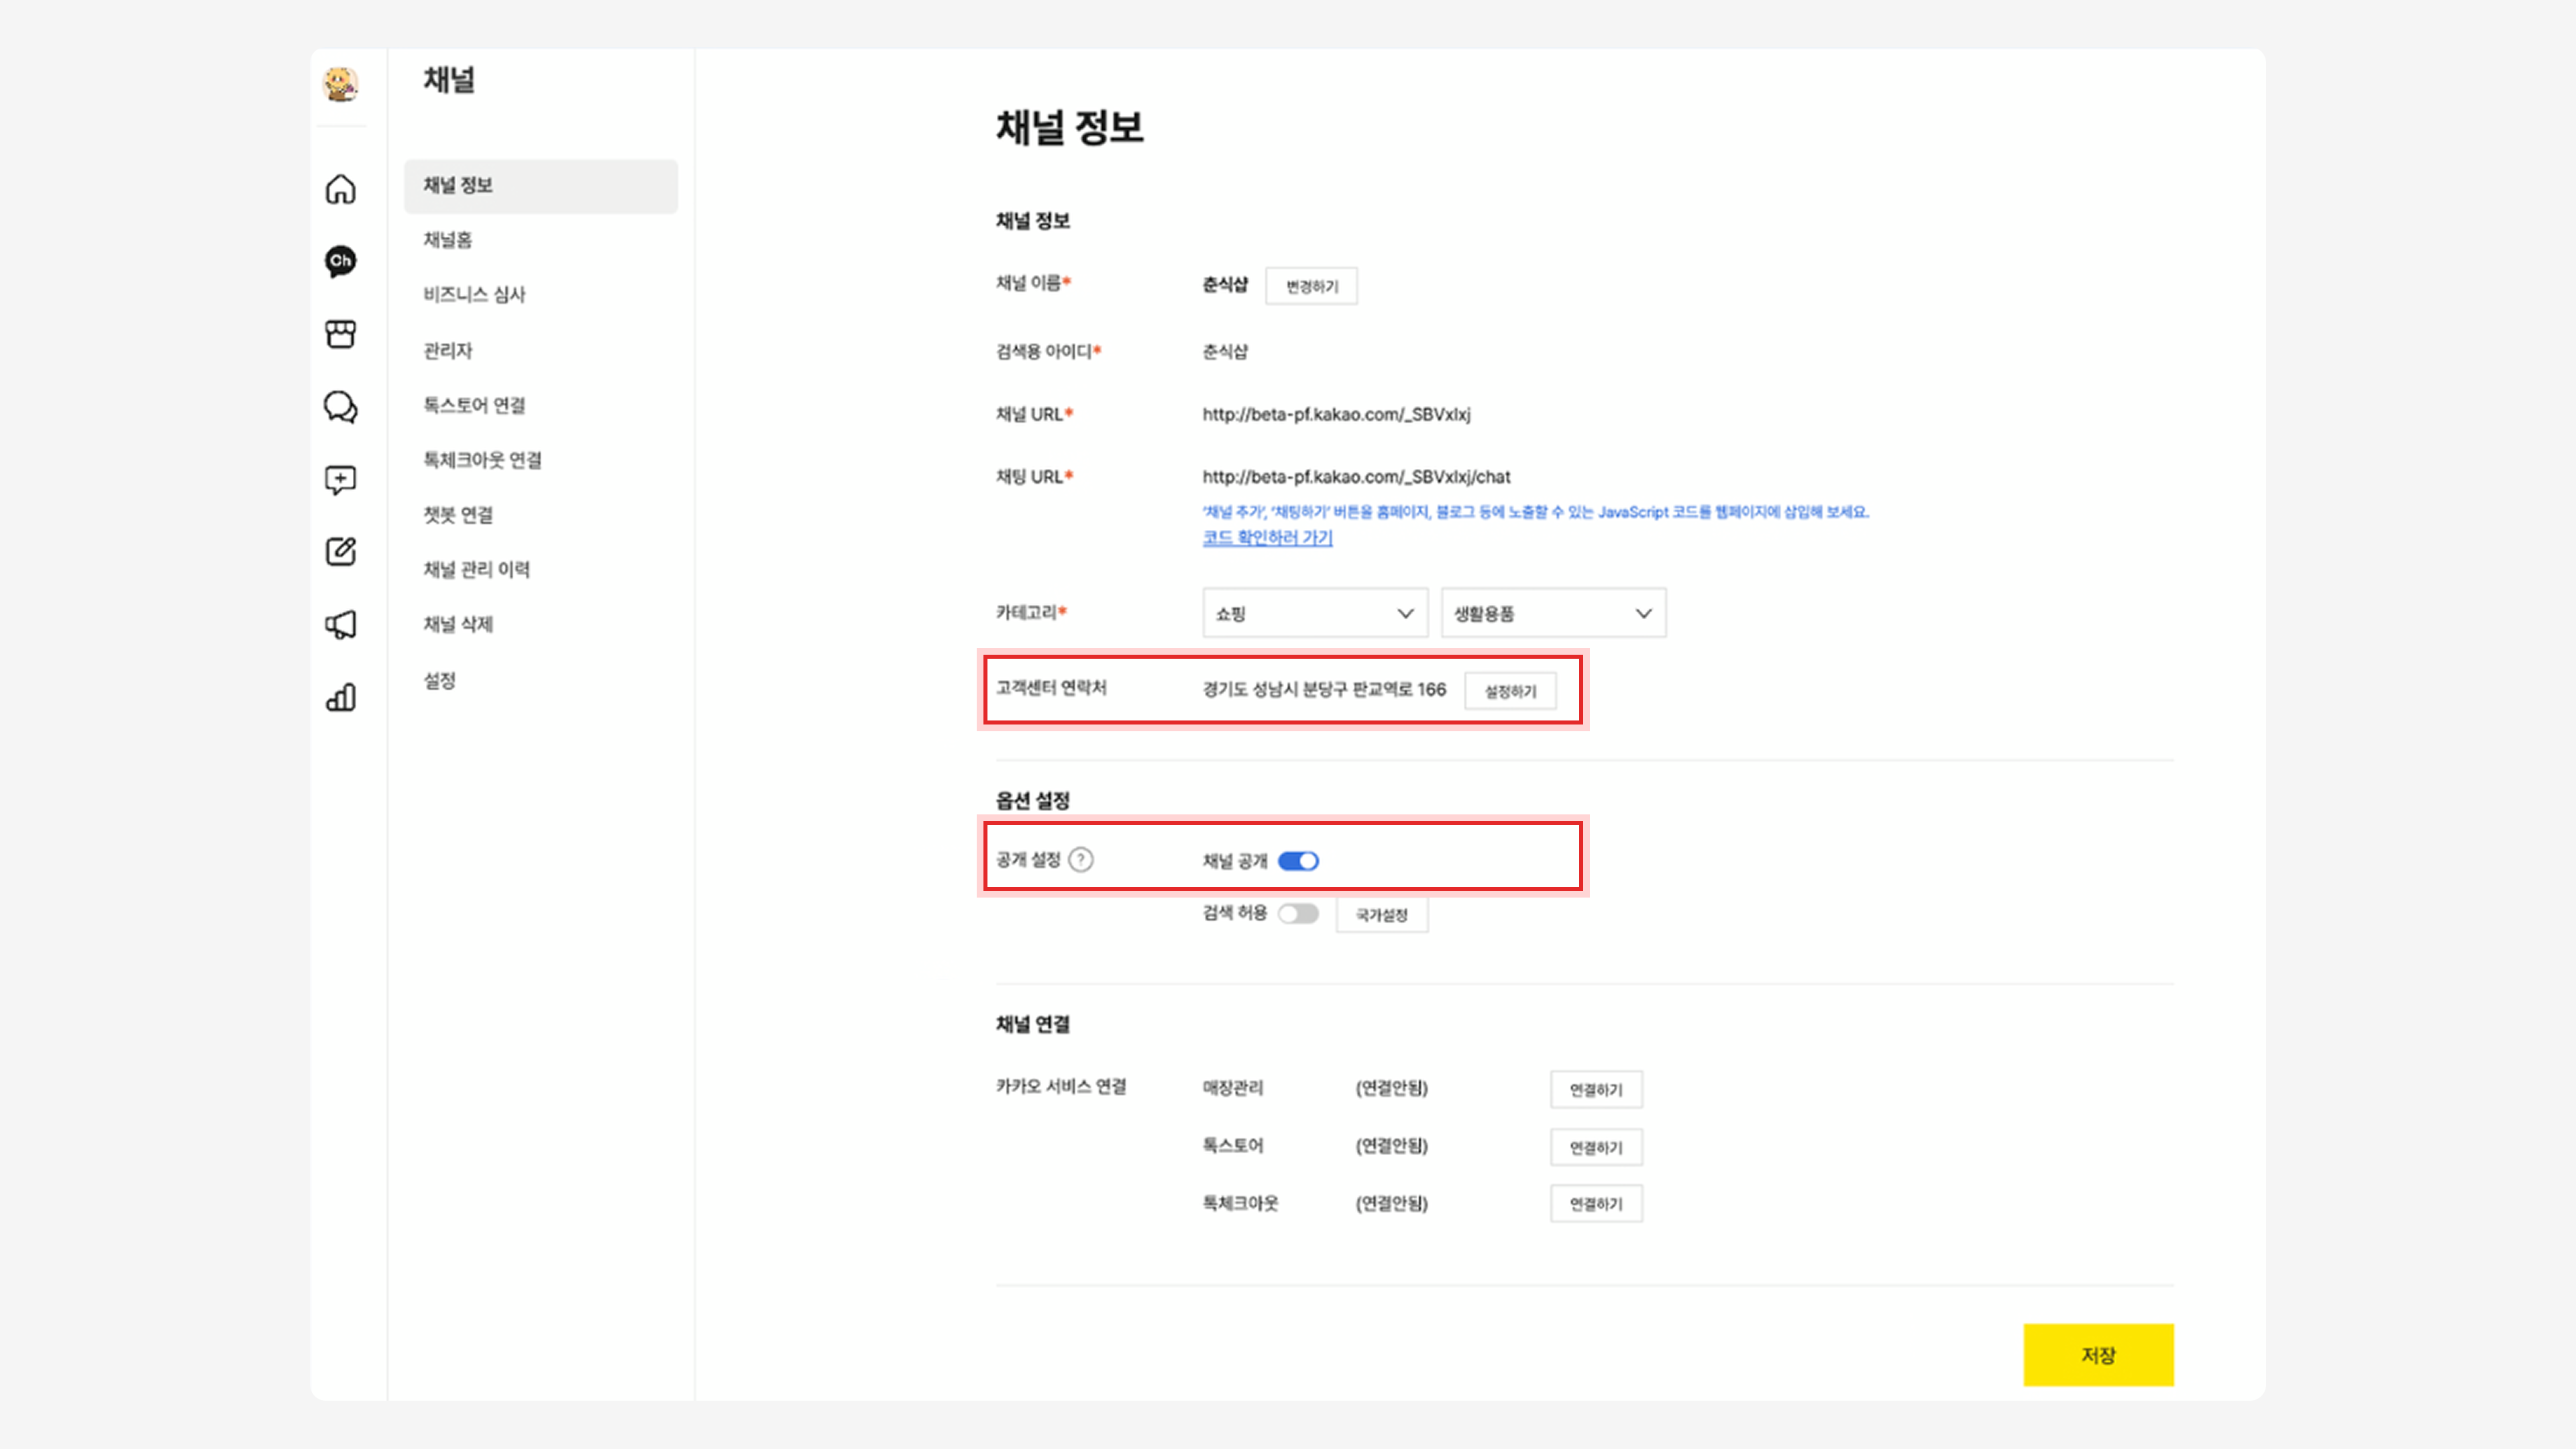Click the message plus icon
This screenshot has width=2576, height=1449.
340,480
